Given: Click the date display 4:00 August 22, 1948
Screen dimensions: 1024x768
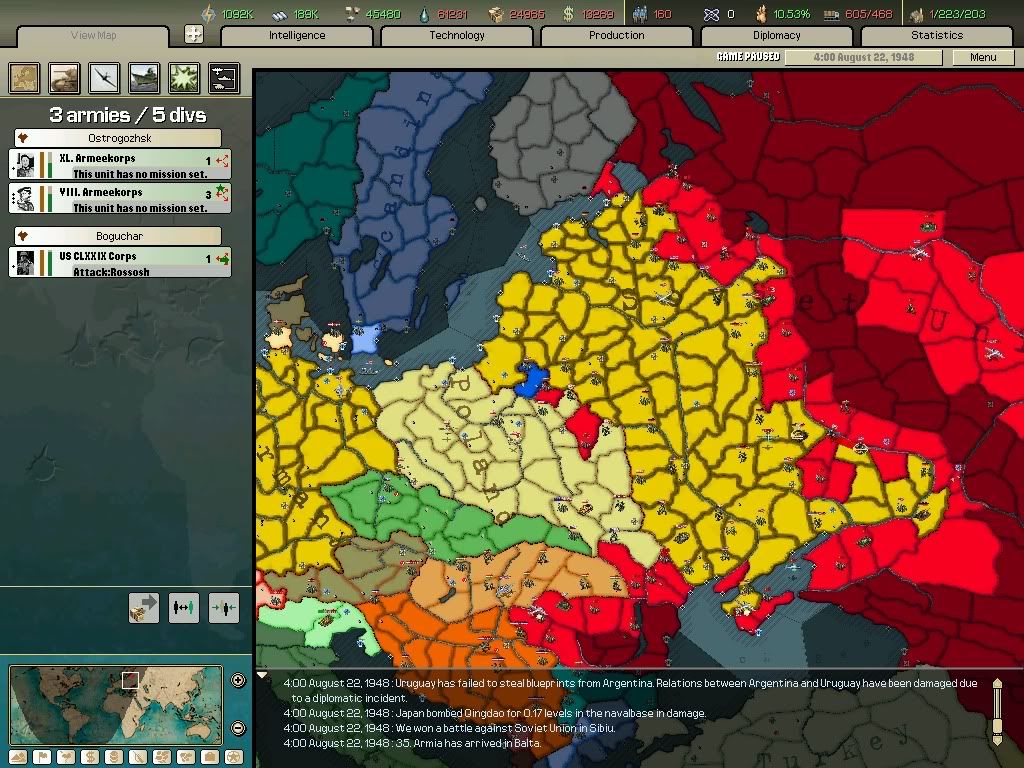Looking at the screenshot, I should [x=863, y=57].
